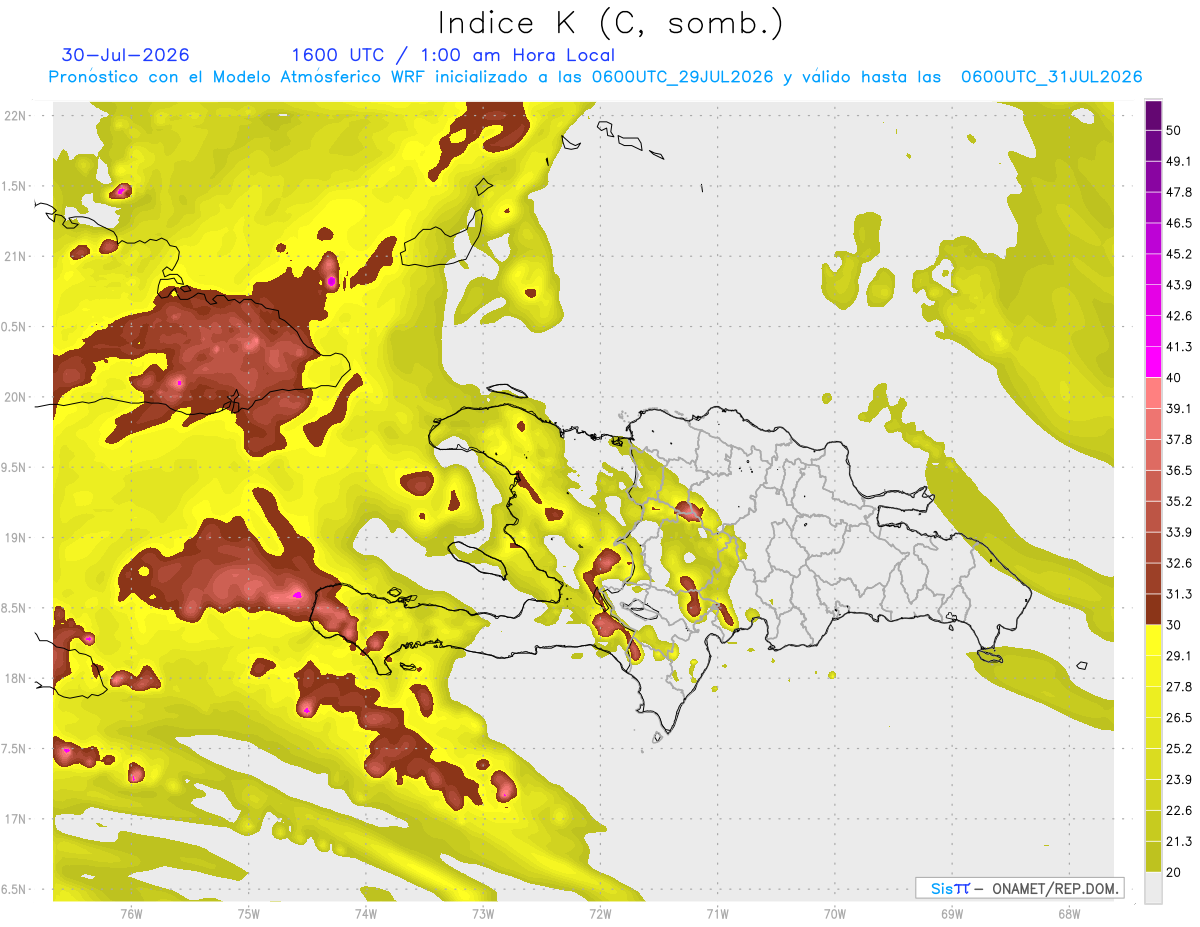Click legend value '46.5'
1200x927 pixels.
(1179, 223)
